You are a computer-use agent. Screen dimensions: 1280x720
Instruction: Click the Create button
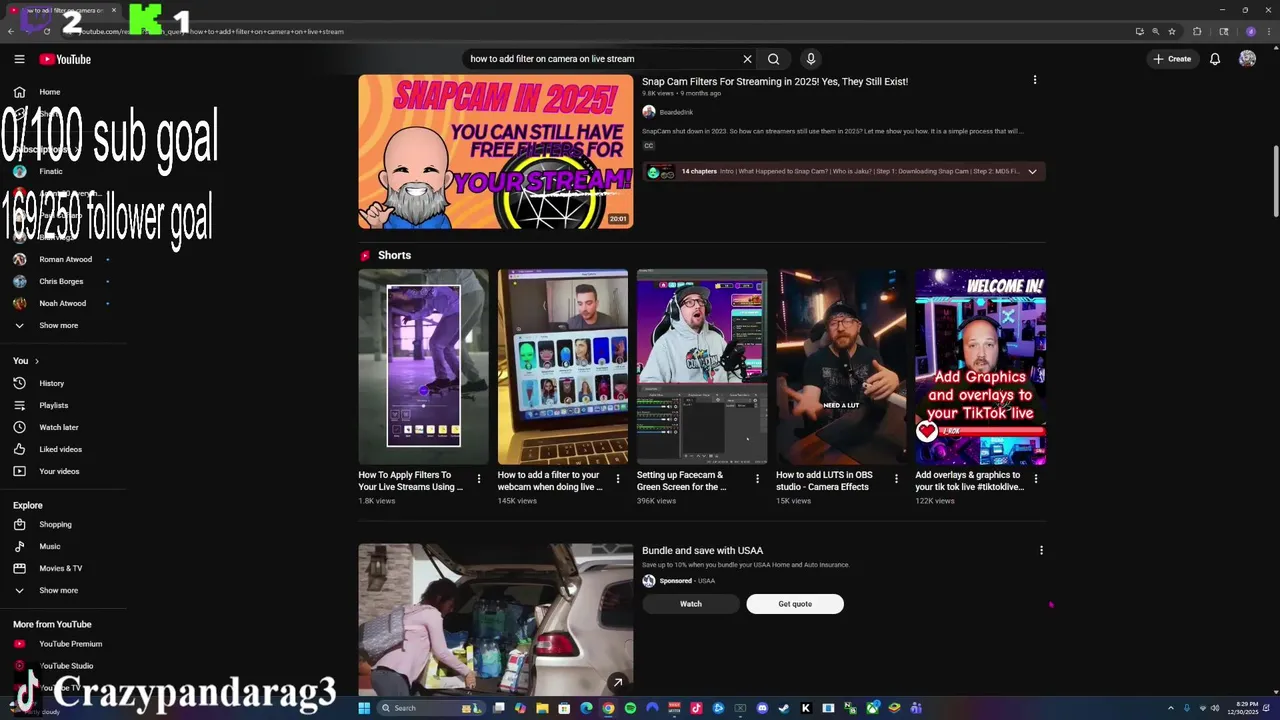(x=1172, y=59)
